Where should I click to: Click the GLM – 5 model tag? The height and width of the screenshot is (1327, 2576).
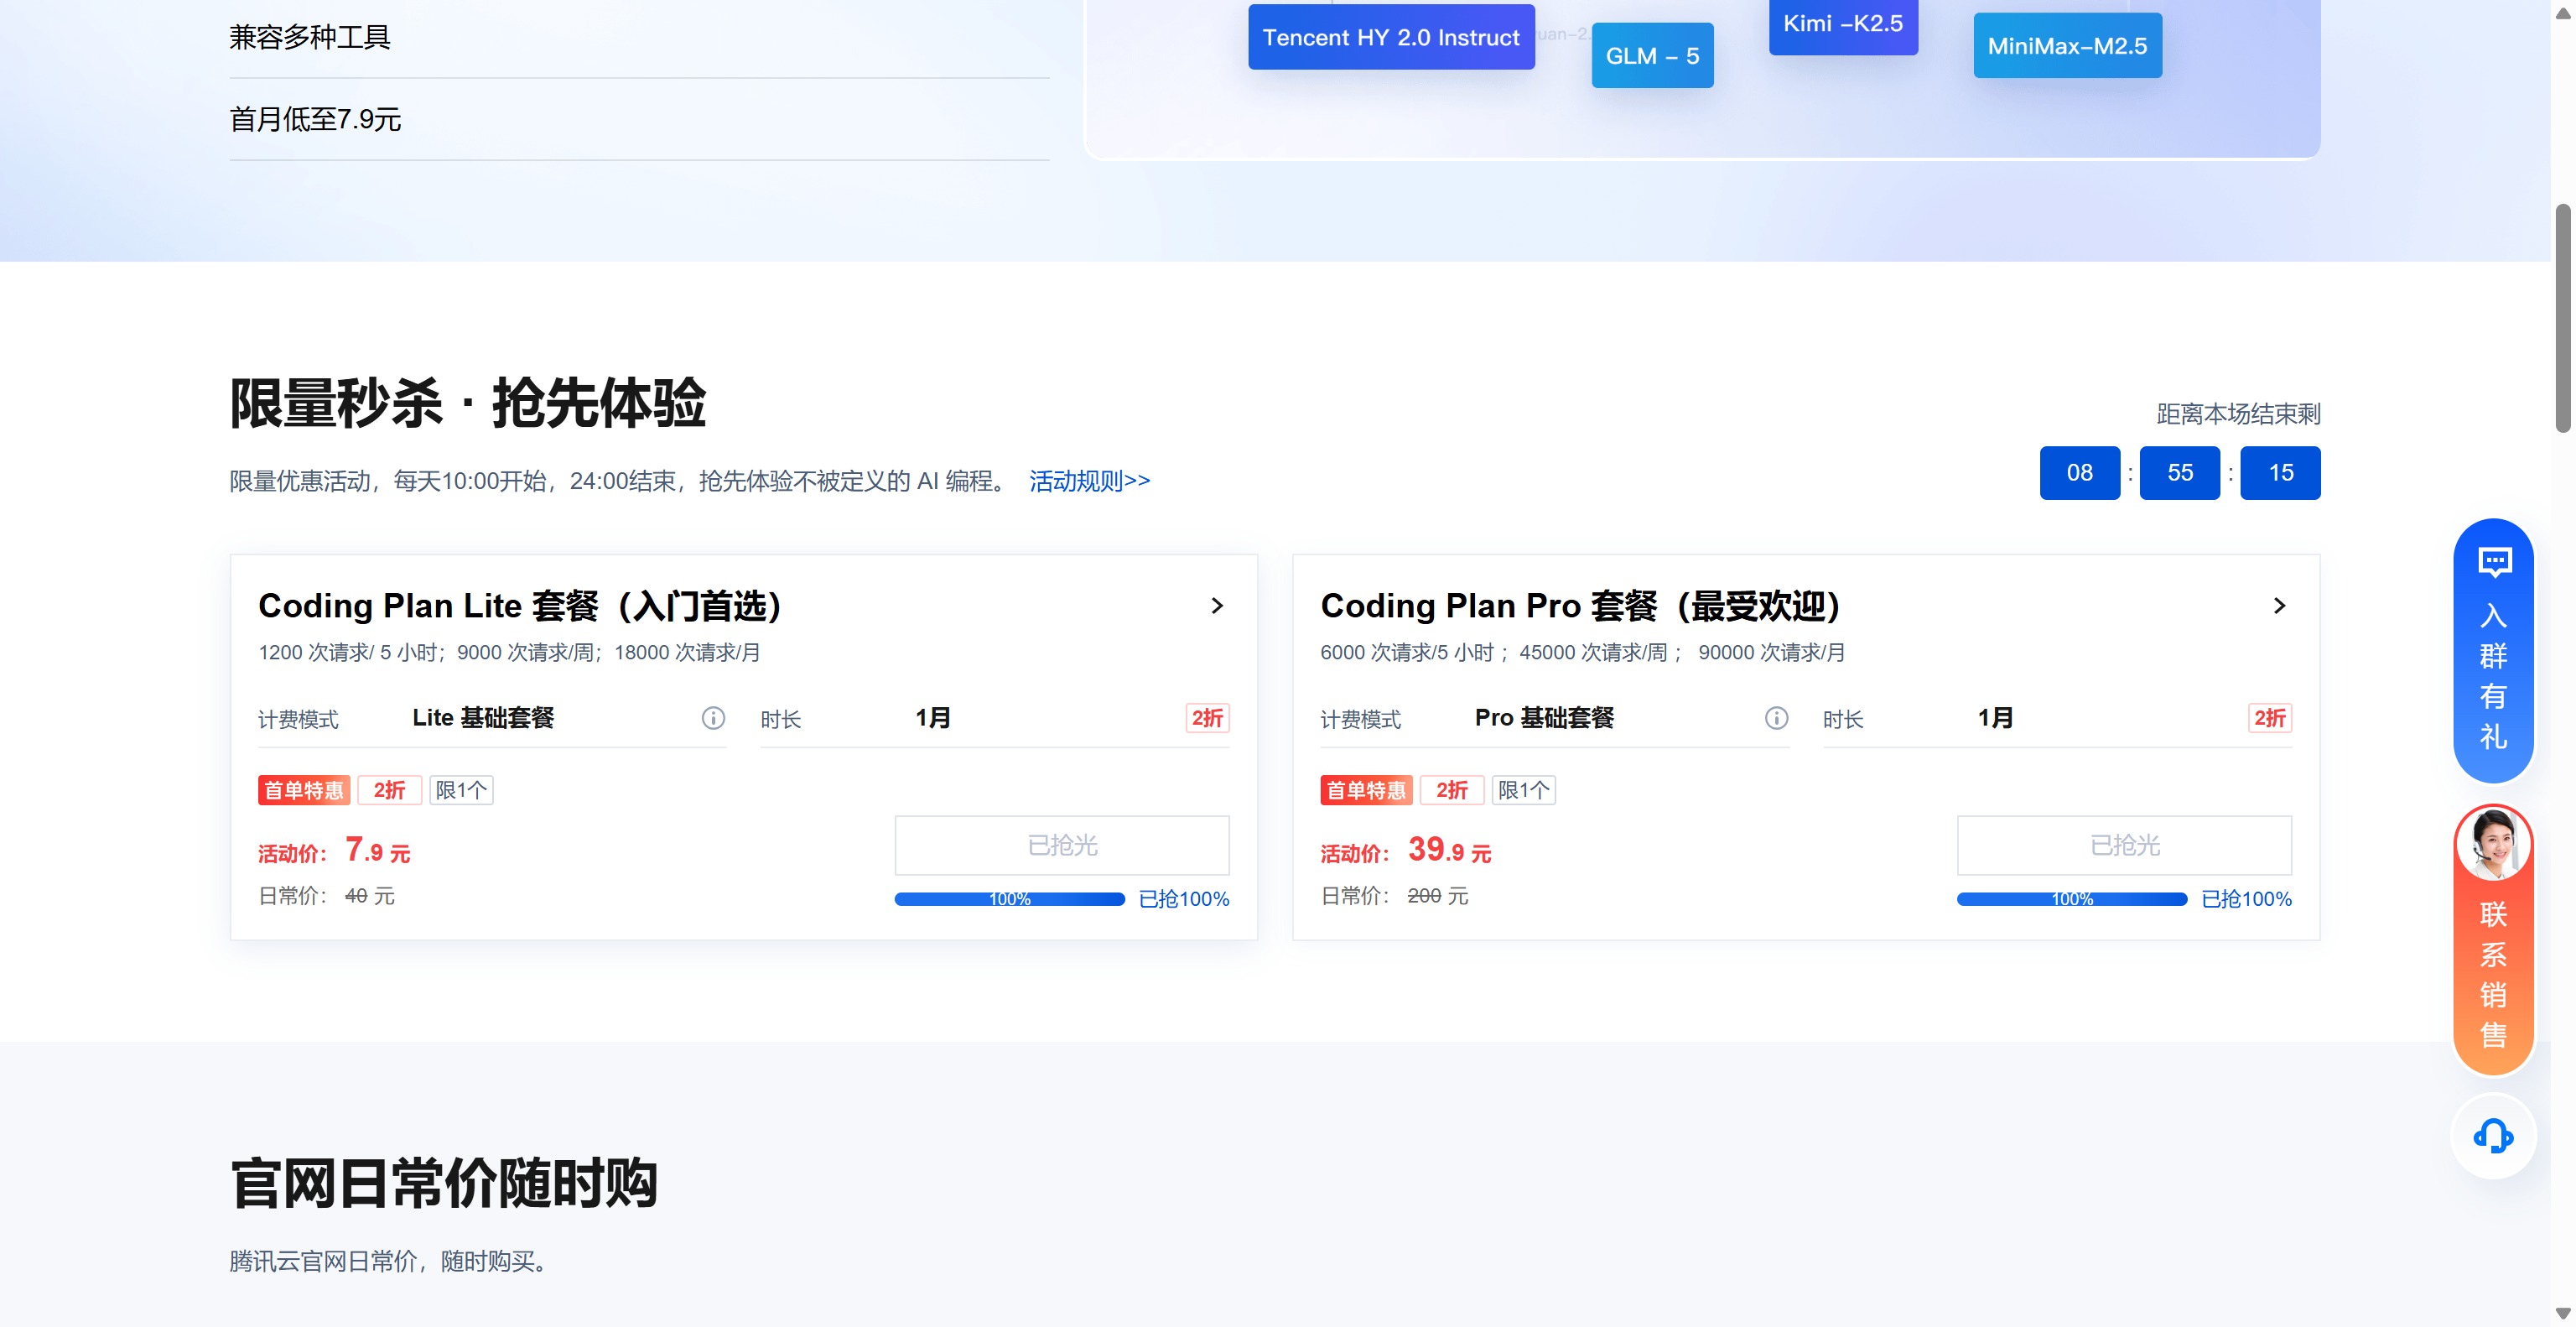click(1652, 56)
